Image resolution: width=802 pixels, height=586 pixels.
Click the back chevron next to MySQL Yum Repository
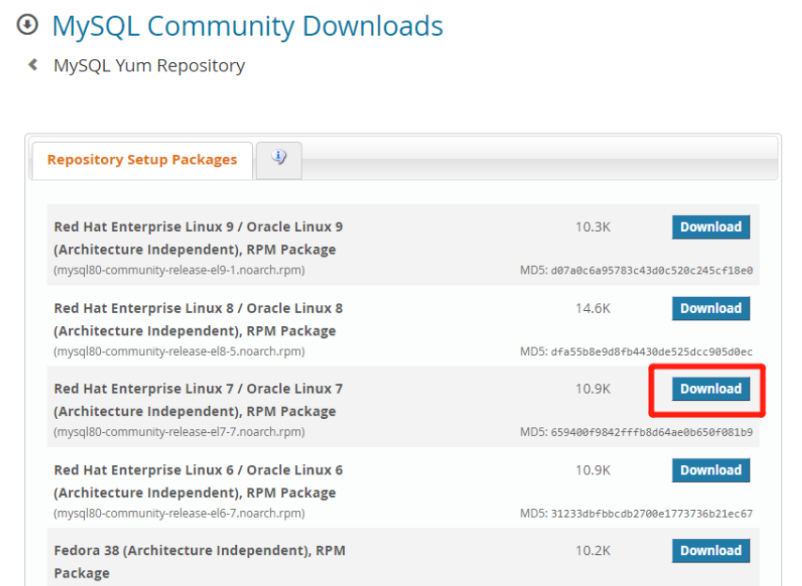(x=33, y=65)
